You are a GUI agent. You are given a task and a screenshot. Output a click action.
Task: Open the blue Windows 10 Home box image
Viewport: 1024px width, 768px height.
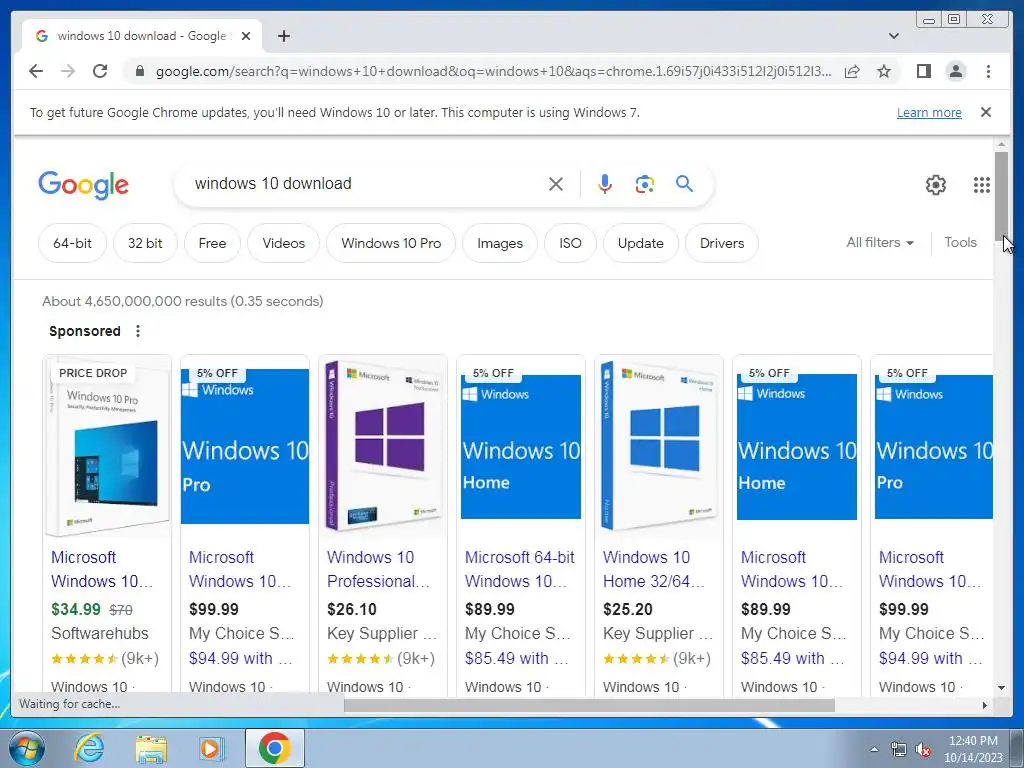[x=659, y=447]
